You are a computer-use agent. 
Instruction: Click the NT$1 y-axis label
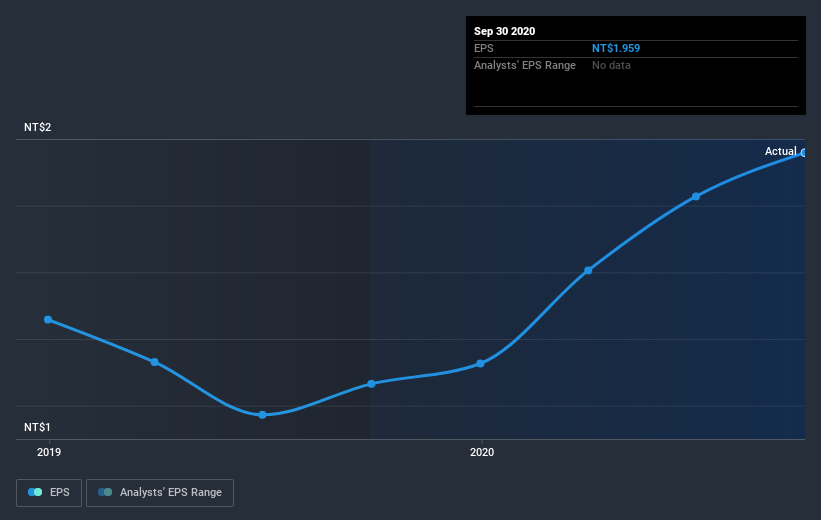click(37, 427)
